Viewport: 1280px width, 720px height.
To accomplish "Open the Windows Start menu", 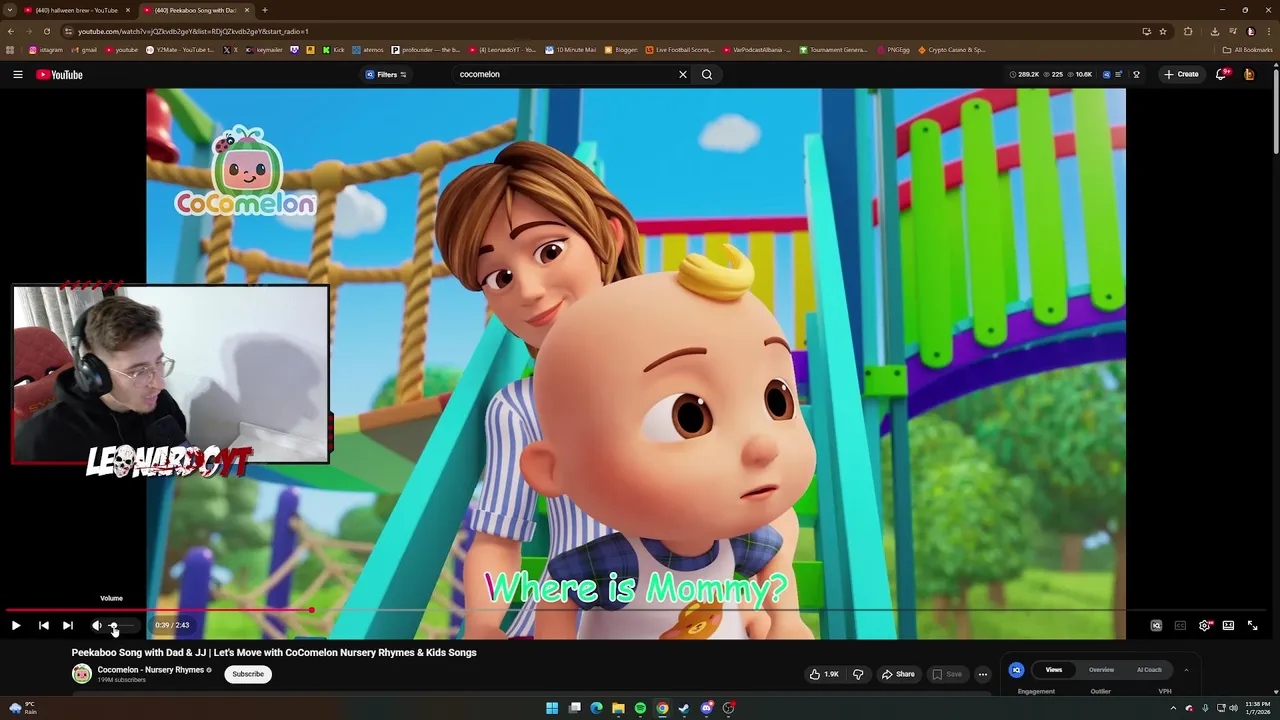I will pyautogui.click(x=552, y=708).
